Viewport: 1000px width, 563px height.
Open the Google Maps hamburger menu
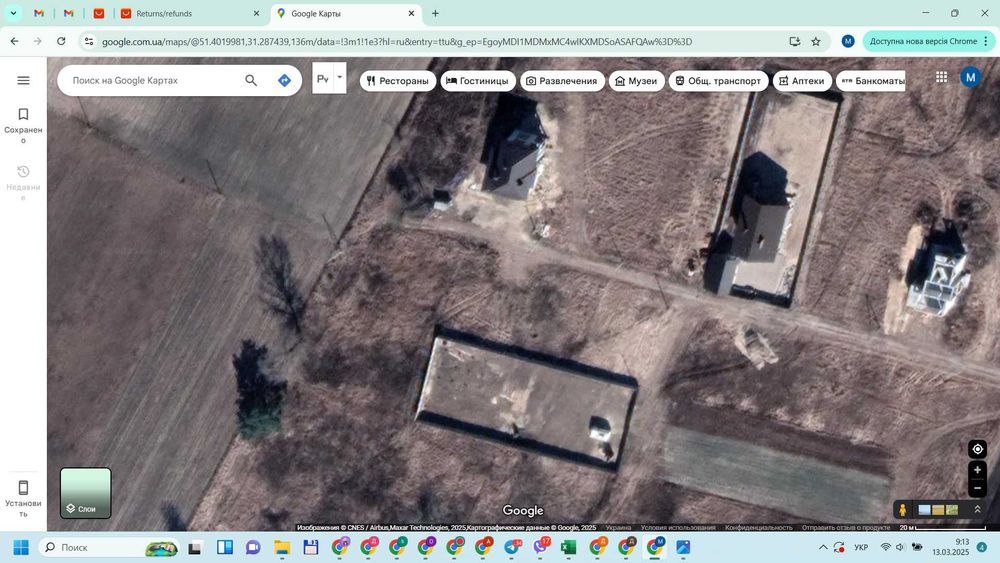click(x=24, y=80)
